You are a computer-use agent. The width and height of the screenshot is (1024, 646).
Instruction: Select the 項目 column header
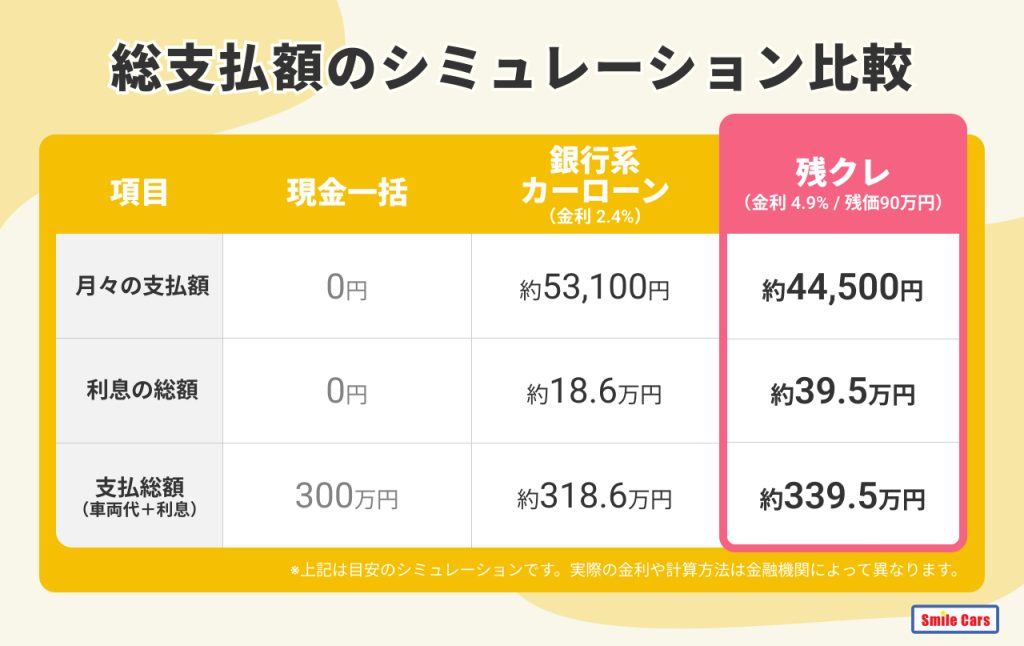(139, 192)
